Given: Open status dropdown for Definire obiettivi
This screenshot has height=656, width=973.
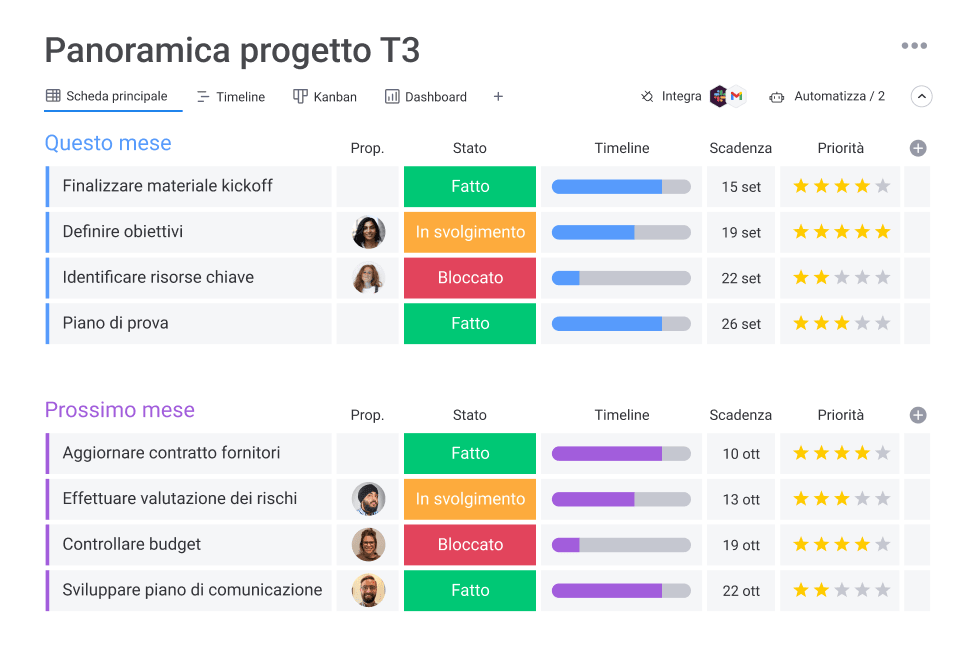Looking at the screenshot, I should tap(470, 232).
